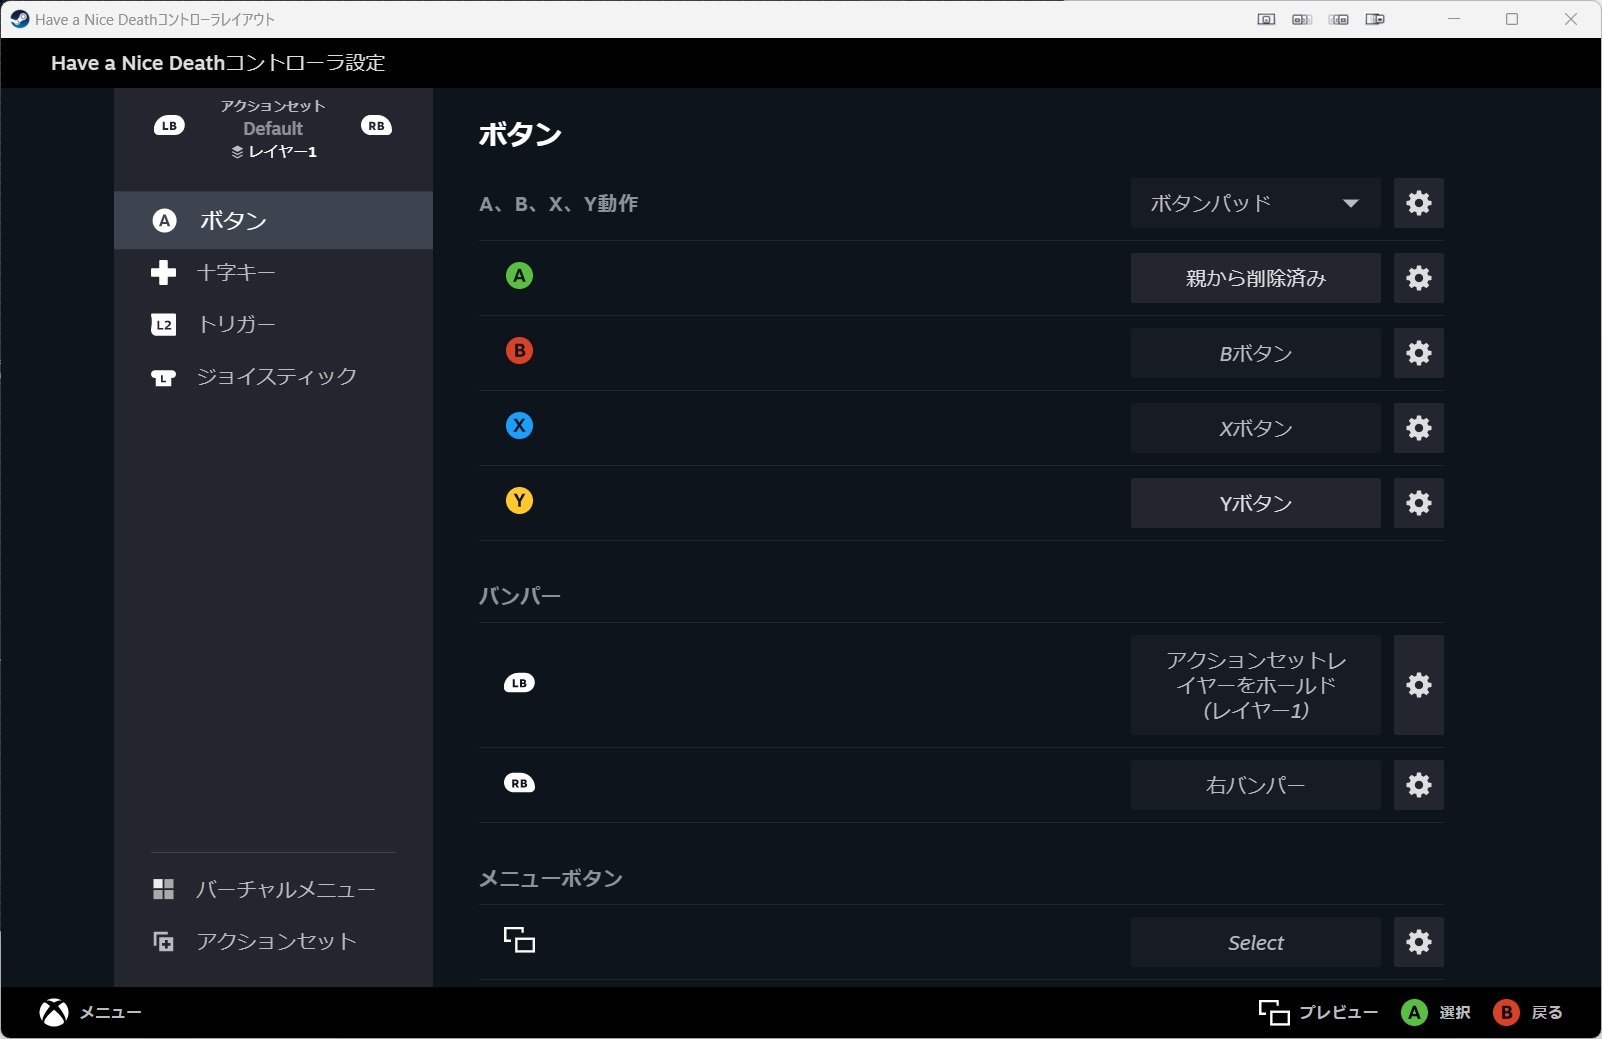Expand the ボタンパッド dropdown

pos(1256,203)
